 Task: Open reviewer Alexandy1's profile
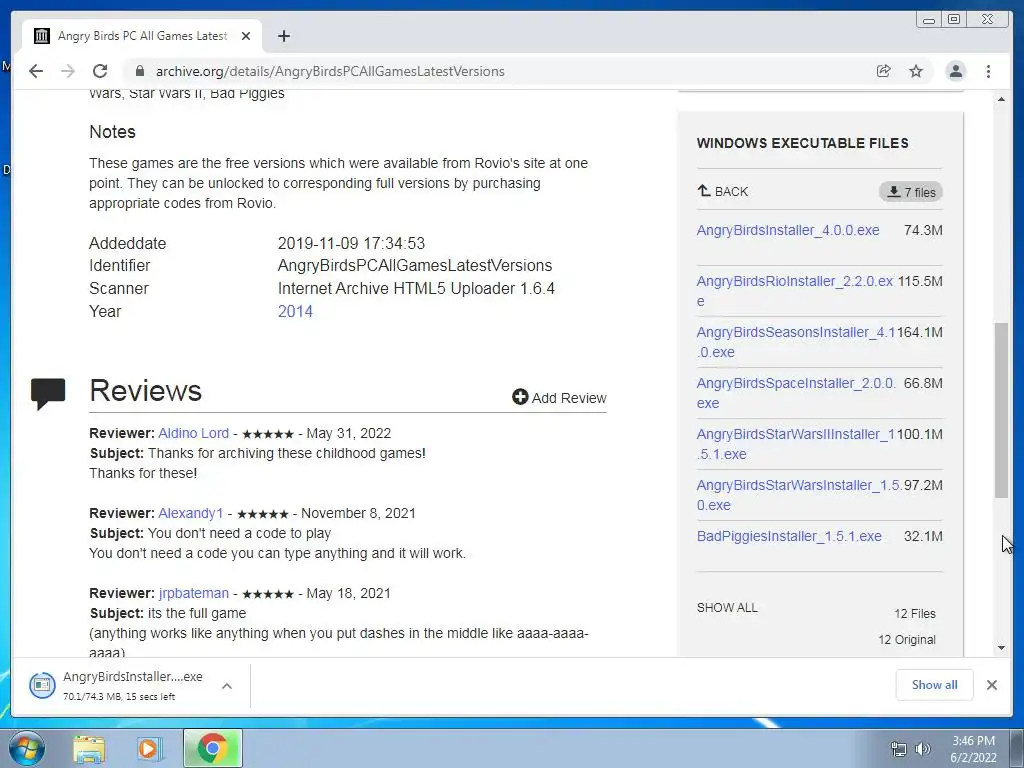[x=190, y=513]
